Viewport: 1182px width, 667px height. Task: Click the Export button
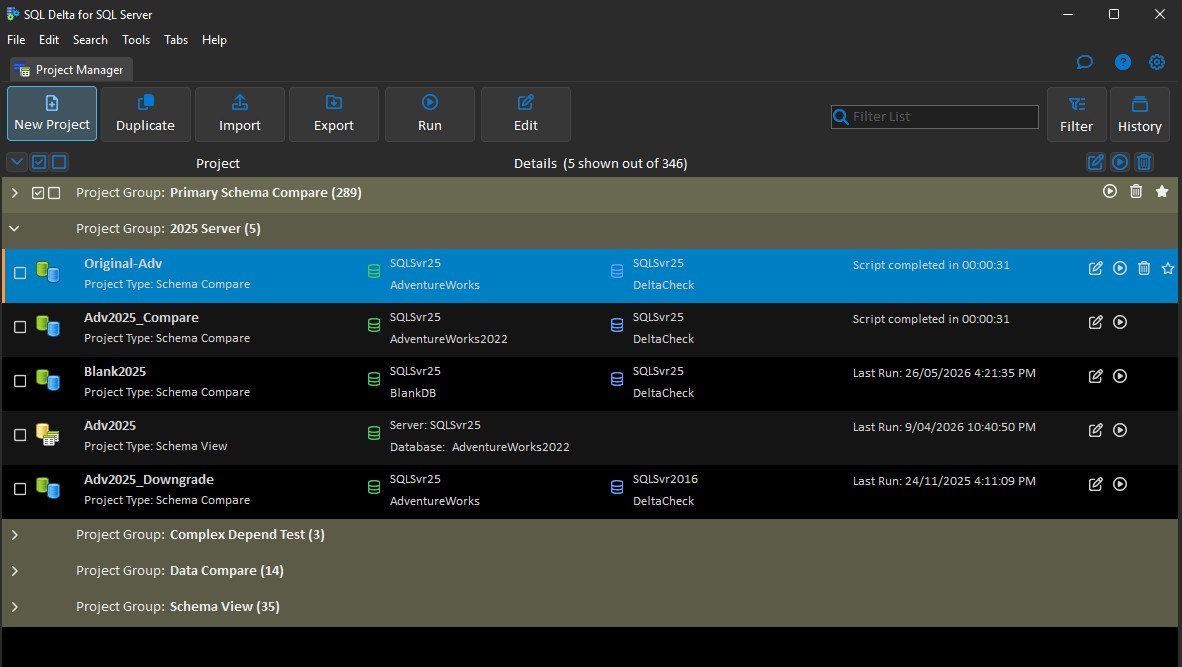tap(334, 114)
